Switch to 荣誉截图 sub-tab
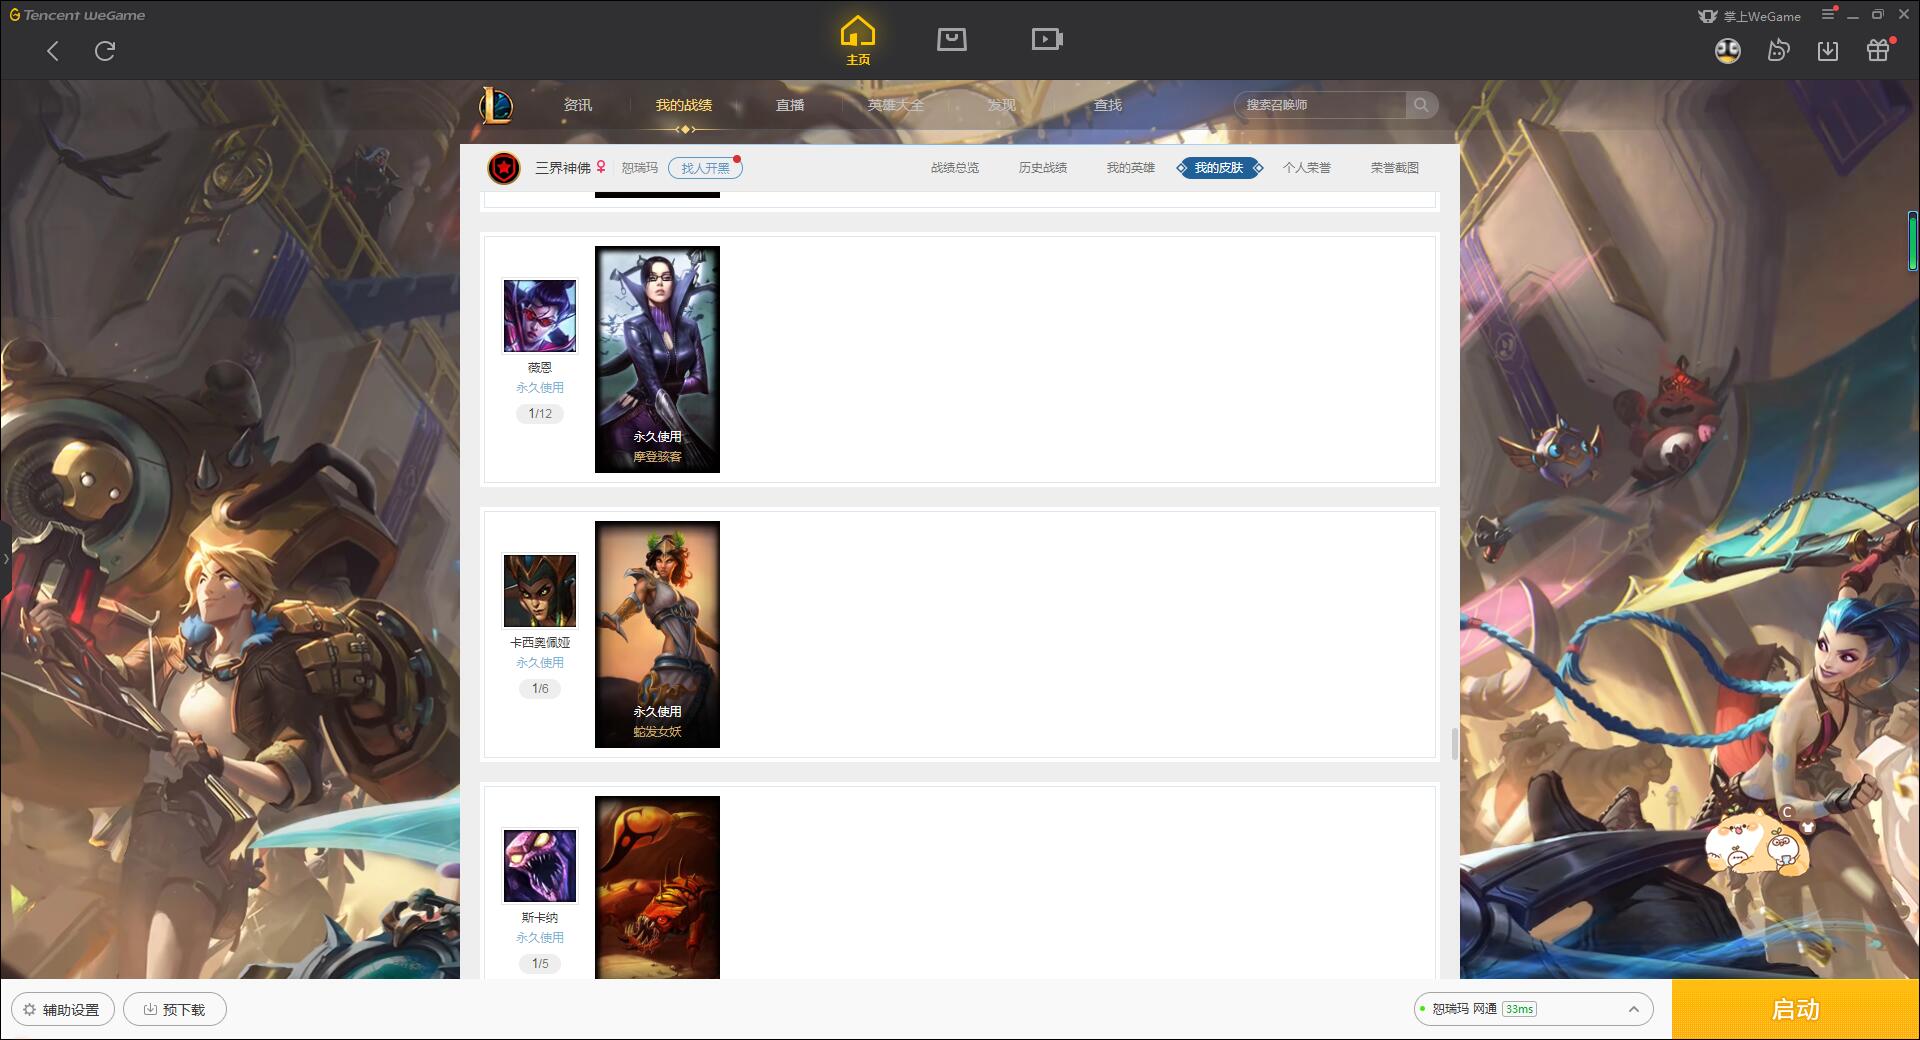1920x1040 pixels. click(1395, 168)
